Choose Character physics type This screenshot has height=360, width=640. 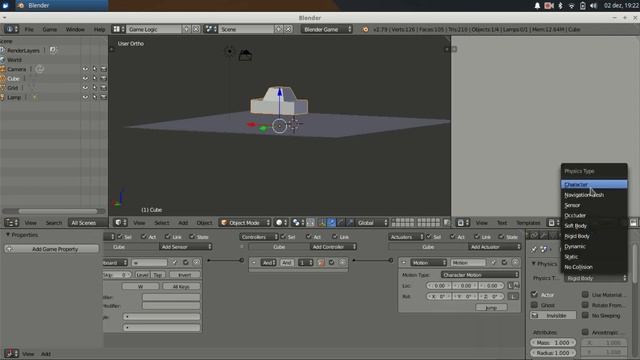tap(594, 184)
